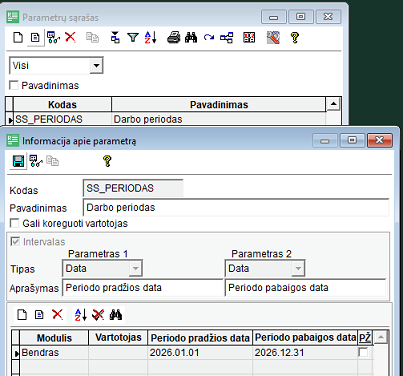The width and height of the screenshot is (403, 376).
Task: Click Periodo pabaigos data description field
Action: (x=305, y=288)
